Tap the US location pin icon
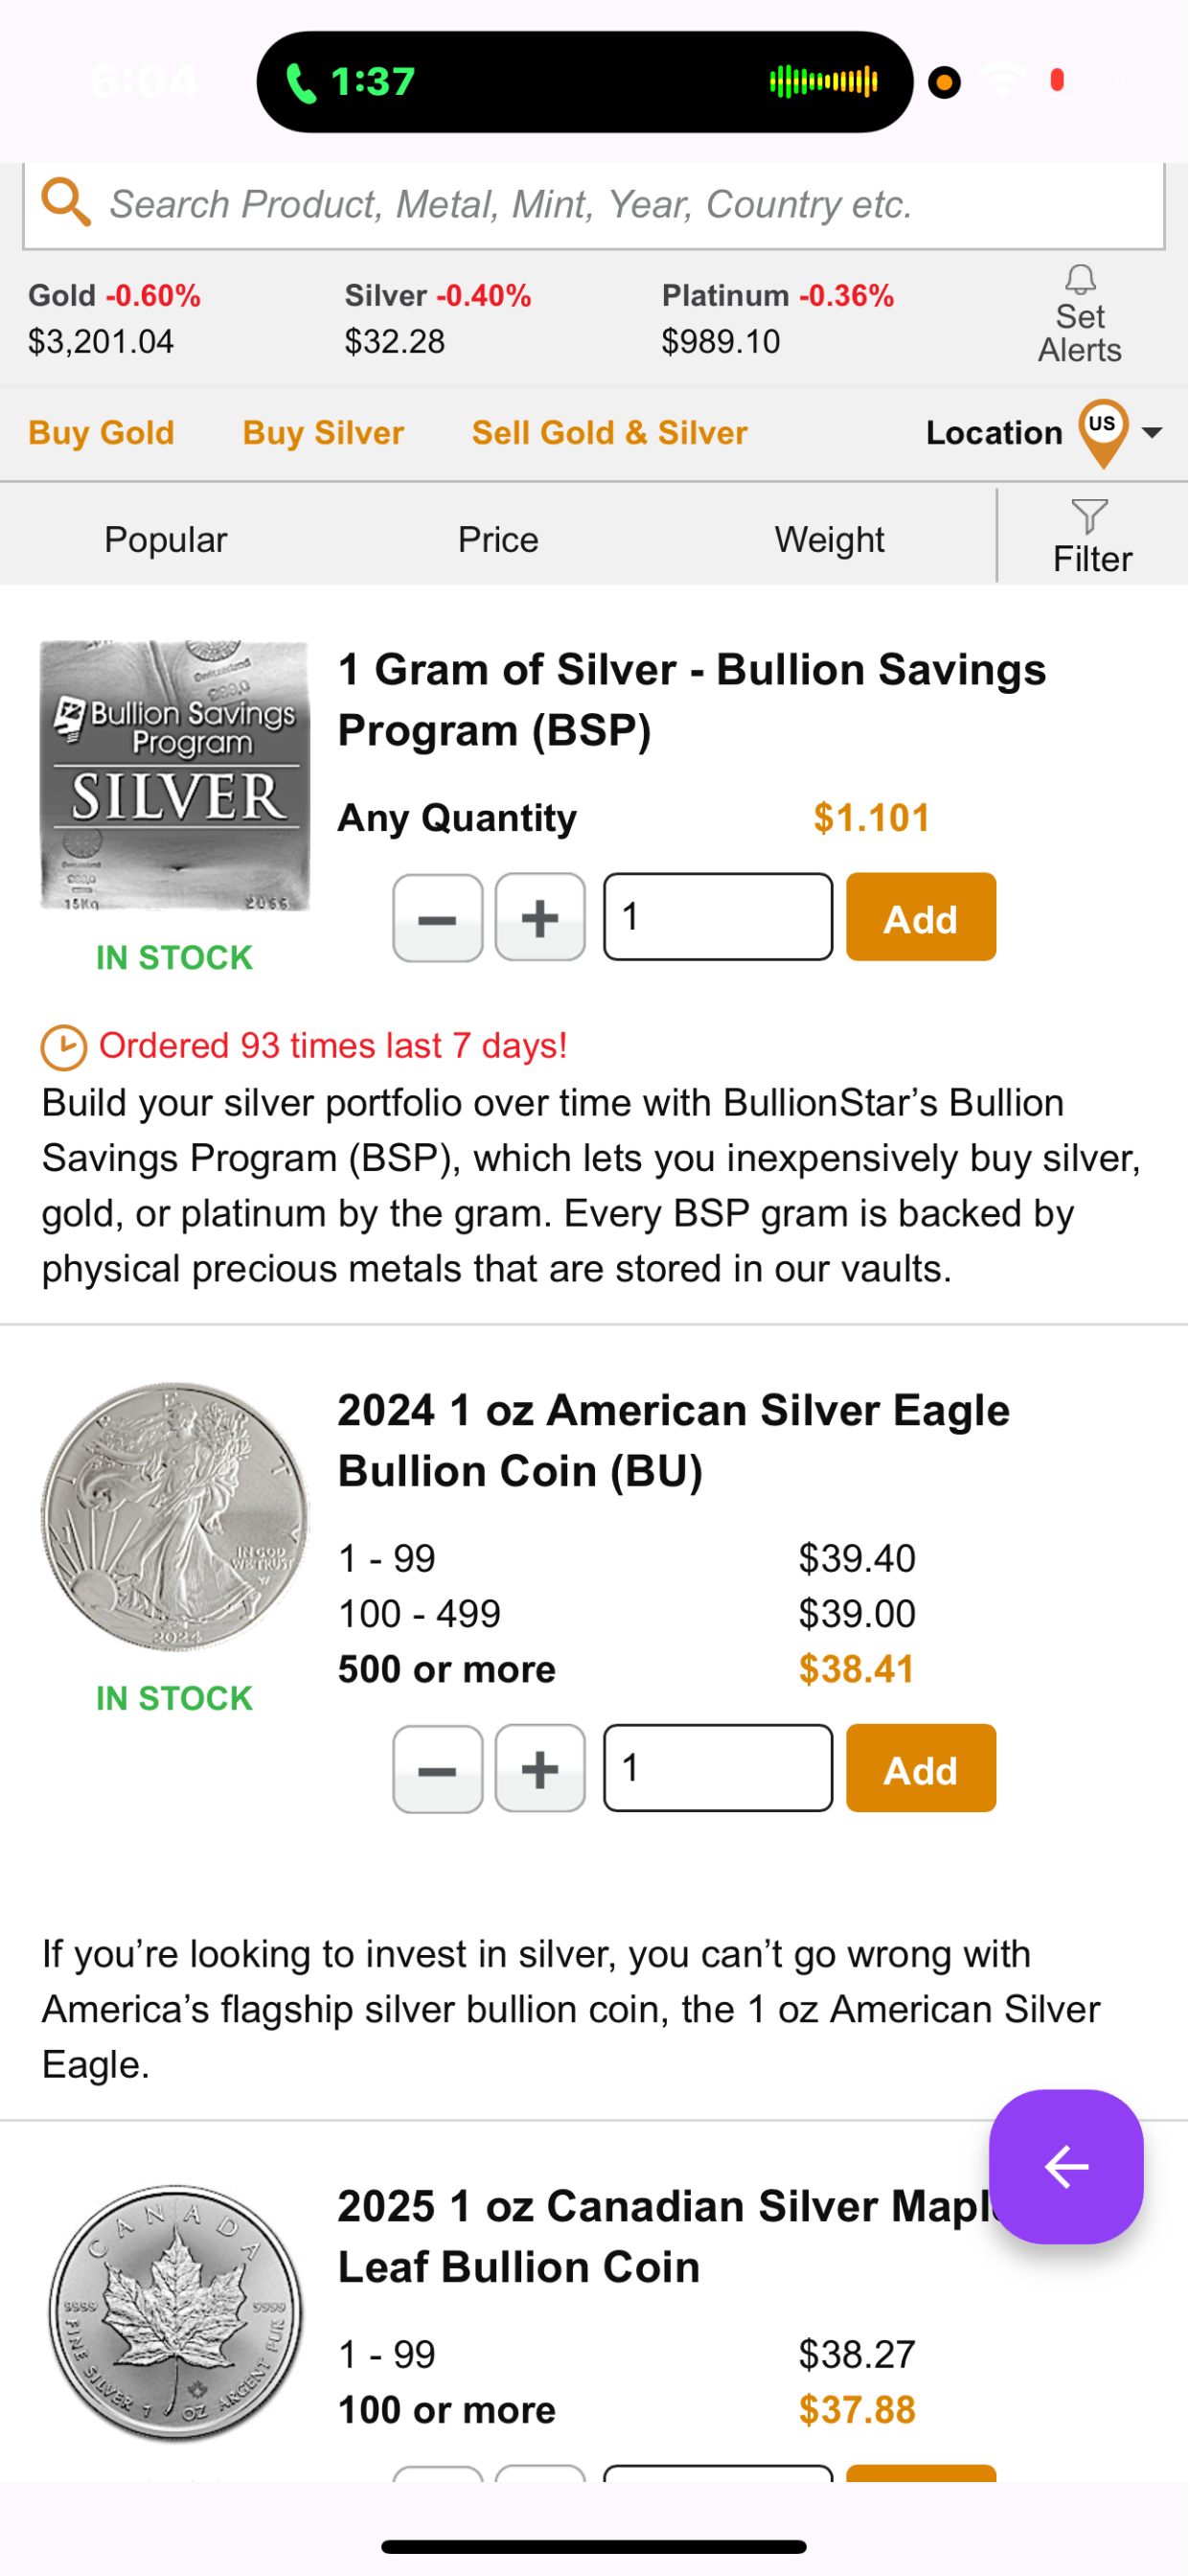Viewport: 1190px width, 2576px height. [1103, 433]
